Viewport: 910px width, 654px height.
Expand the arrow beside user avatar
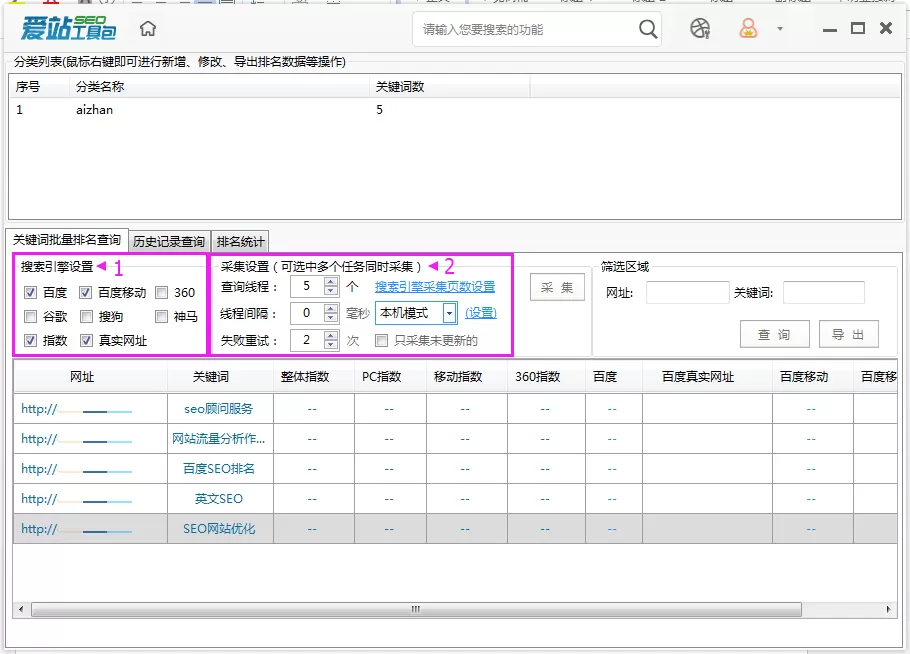[780, 28]
